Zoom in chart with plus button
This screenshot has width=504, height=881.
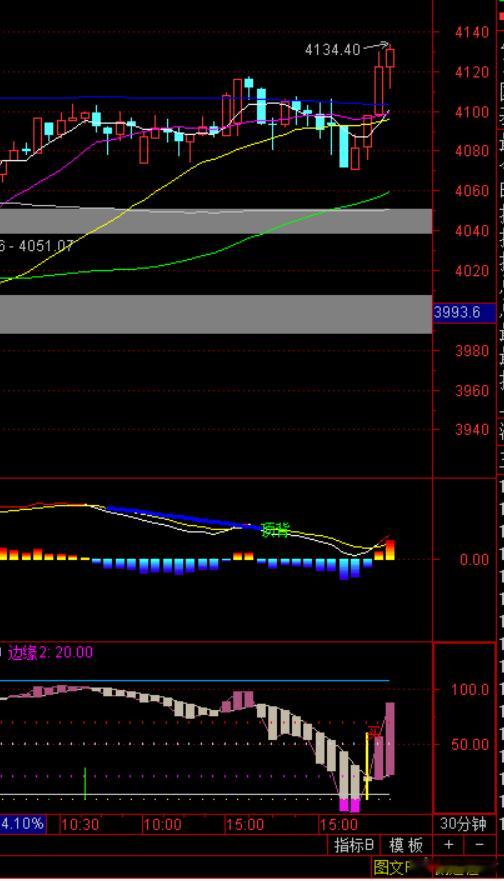[448, 844]
